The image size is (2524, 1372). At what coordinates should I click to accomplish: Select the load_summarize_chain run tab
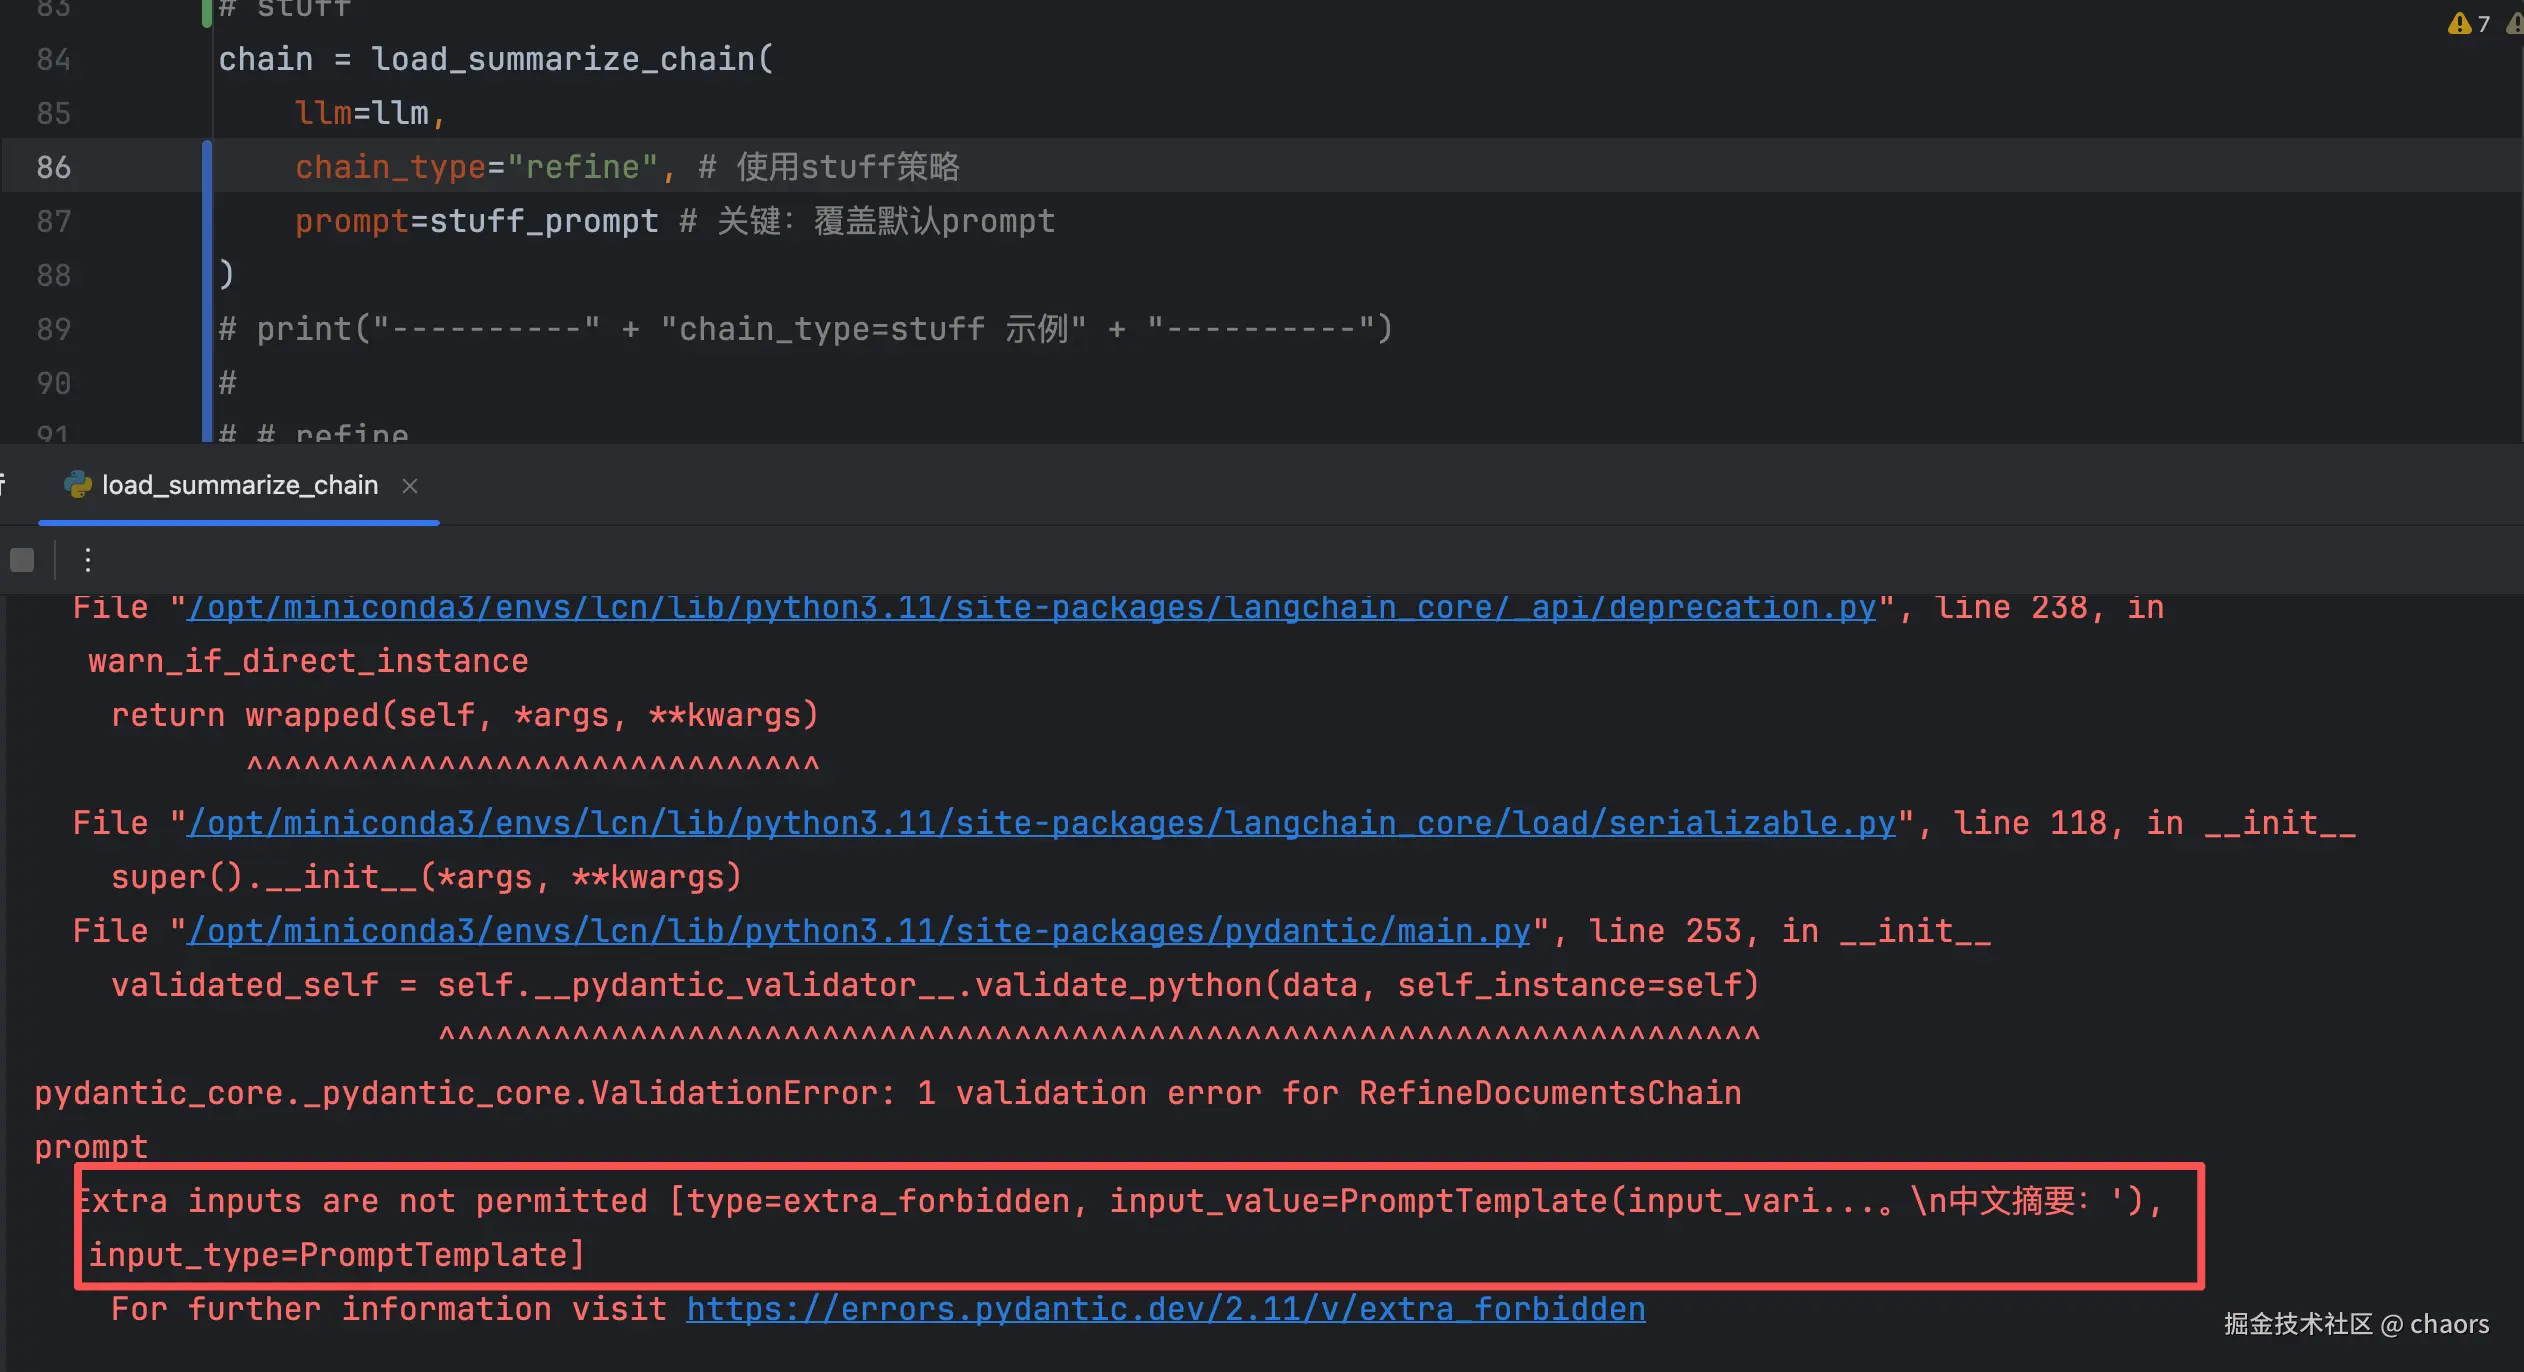pos(240,485)
